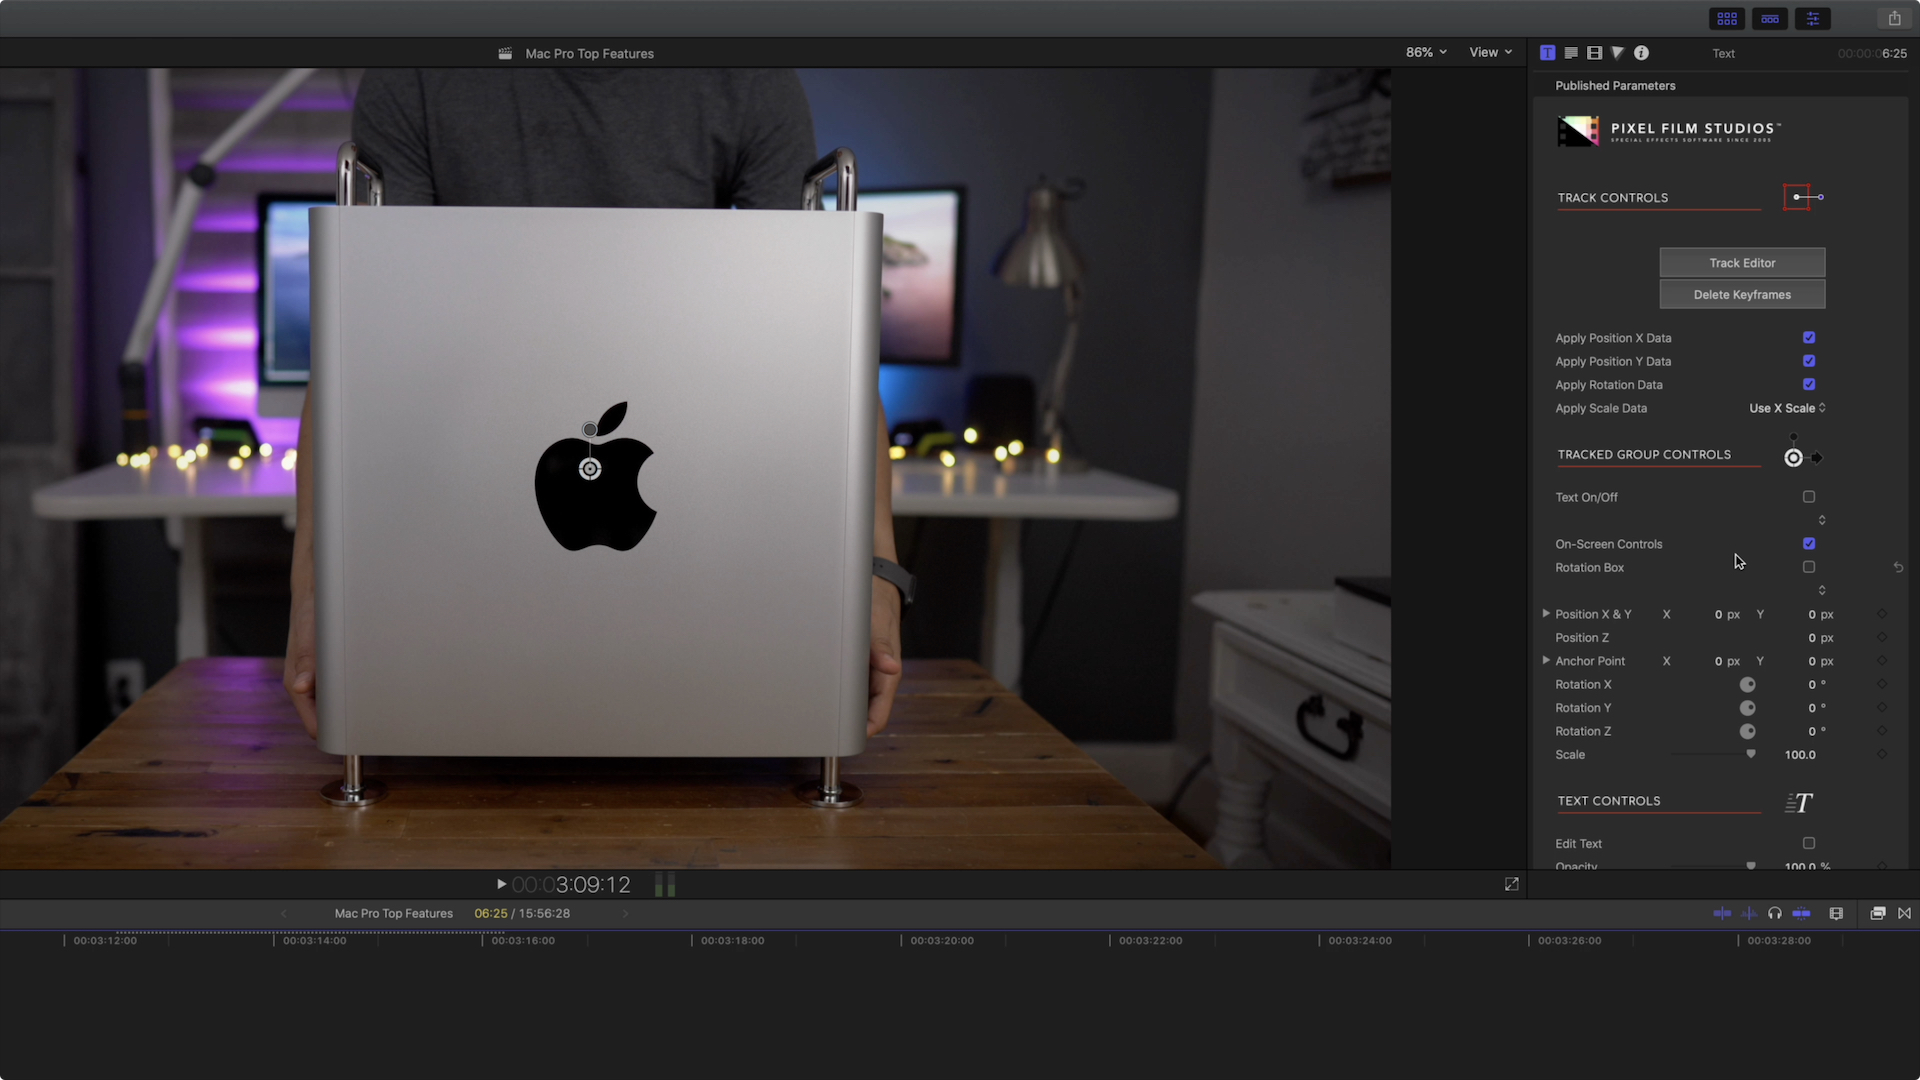Open the Share export icon
The width and height of the screenshot is (1920, 1080).
pos(1894,19)
